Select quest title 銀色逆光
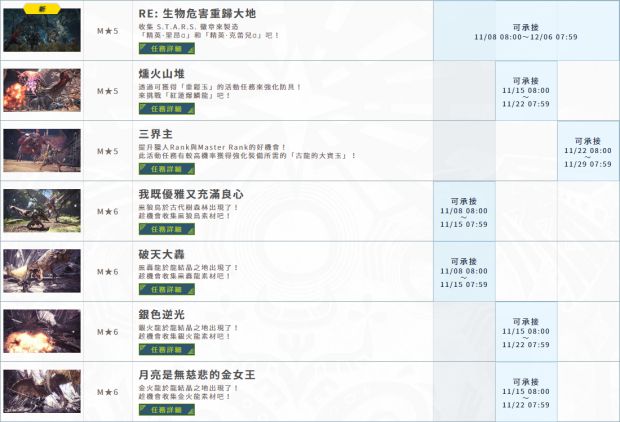The width and height of the screenshot is (620, 422). (161, 314)
